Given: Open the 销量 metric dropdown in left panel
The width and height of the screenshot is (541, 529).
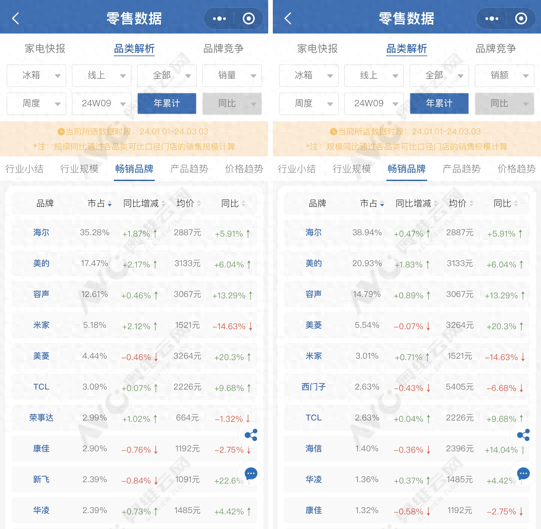Looking at the screenshot, I should [x=232, y=75].
